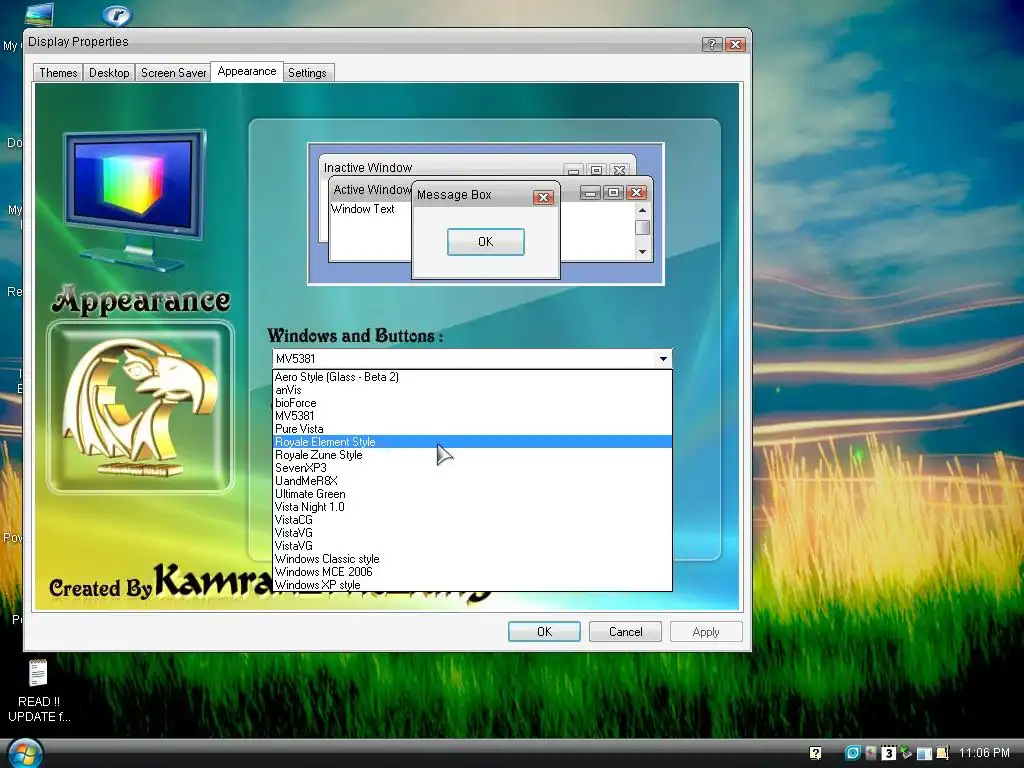Click the Message Box preview close icon
The width and height of the screenshot is (1024, 768).
(x=543, y=197)
